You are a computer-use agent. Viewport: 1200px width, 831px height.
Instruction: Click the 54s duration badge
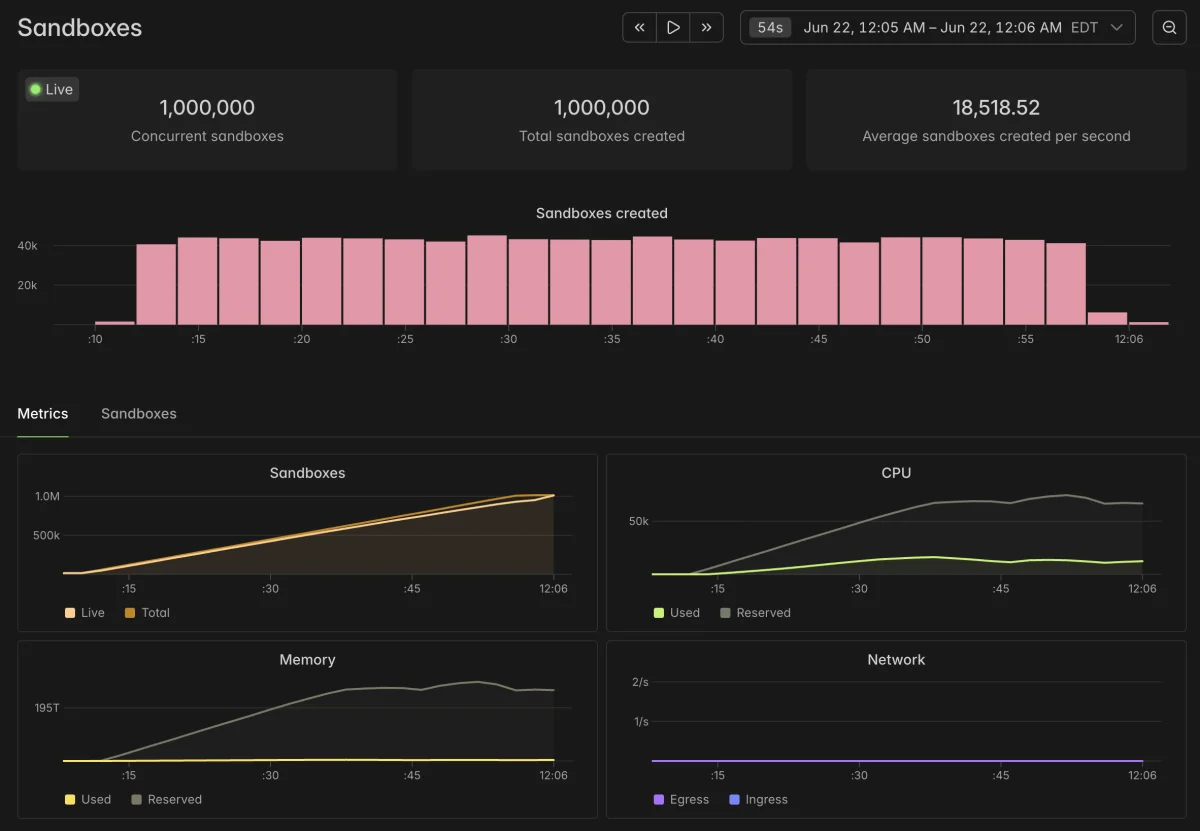pos(770,28)
